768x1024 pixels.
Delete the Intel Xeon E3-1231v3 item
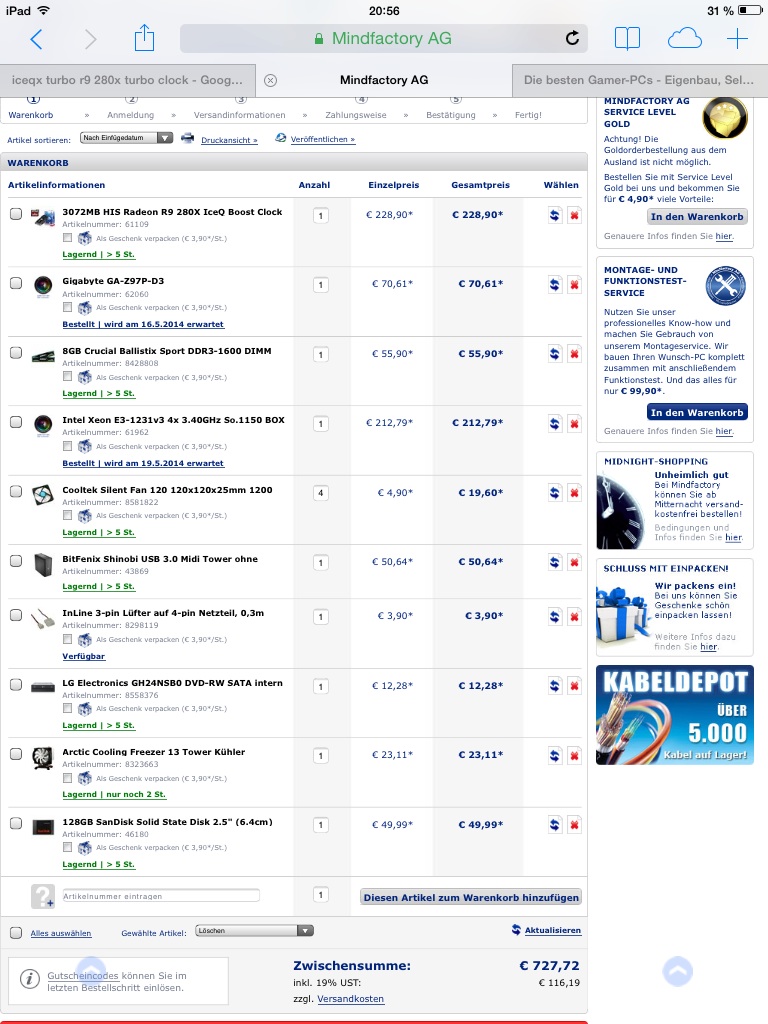tap(574, 423)
